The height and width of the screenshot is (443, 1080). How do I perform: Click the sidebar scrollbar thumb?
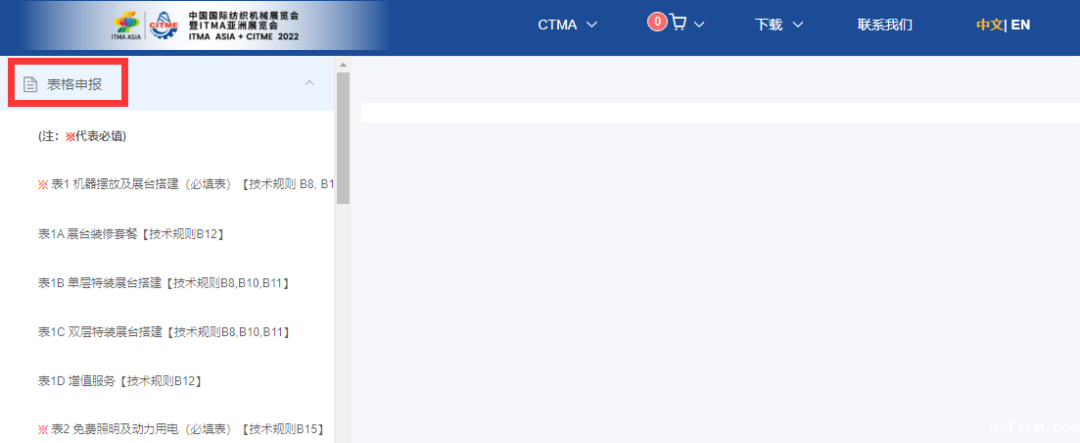click(342, 138)
